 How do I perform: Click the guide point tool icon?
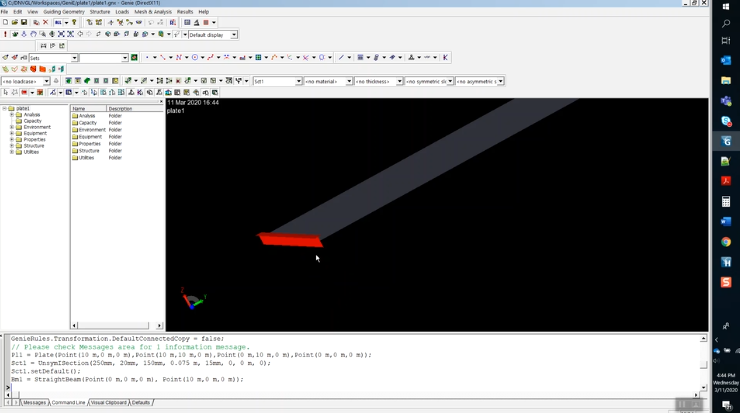click(147, 58)
